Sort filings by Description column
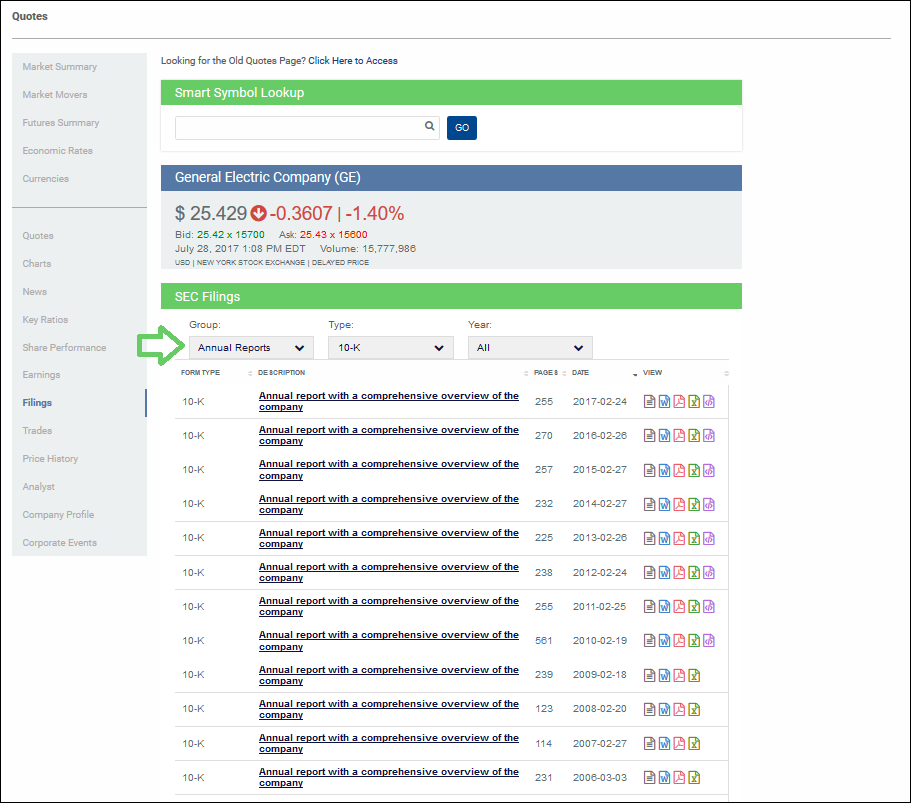This screenshot has width=911, height=803. click(x=281, y=372)
